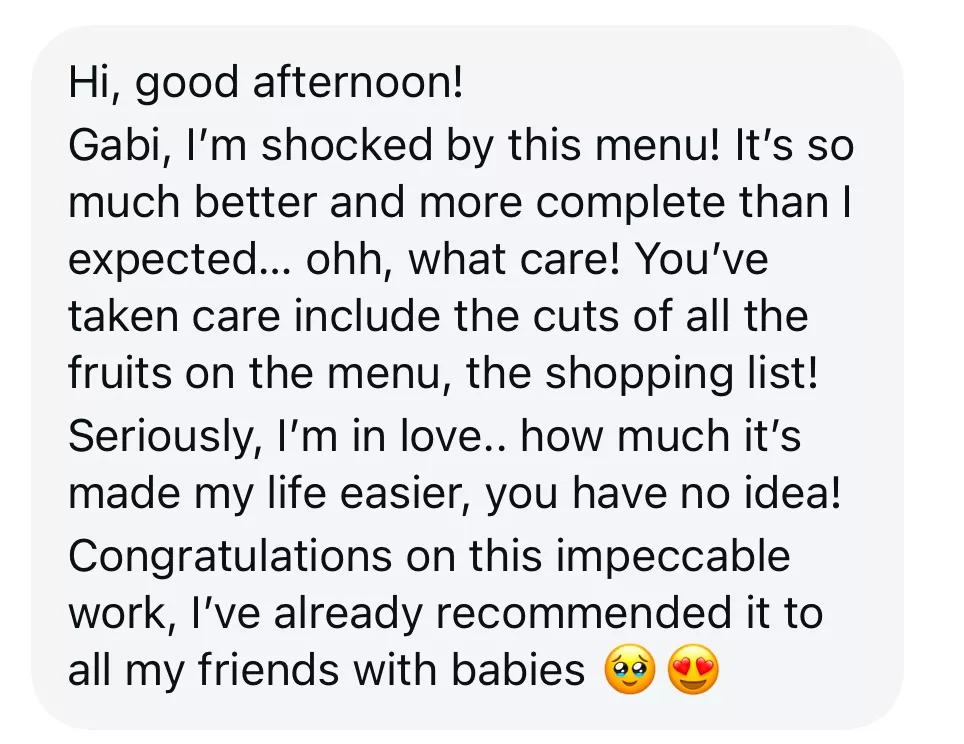Click the phrase 'shopping list!'
The image size is (964, 744).
click(x=682, y=374)
